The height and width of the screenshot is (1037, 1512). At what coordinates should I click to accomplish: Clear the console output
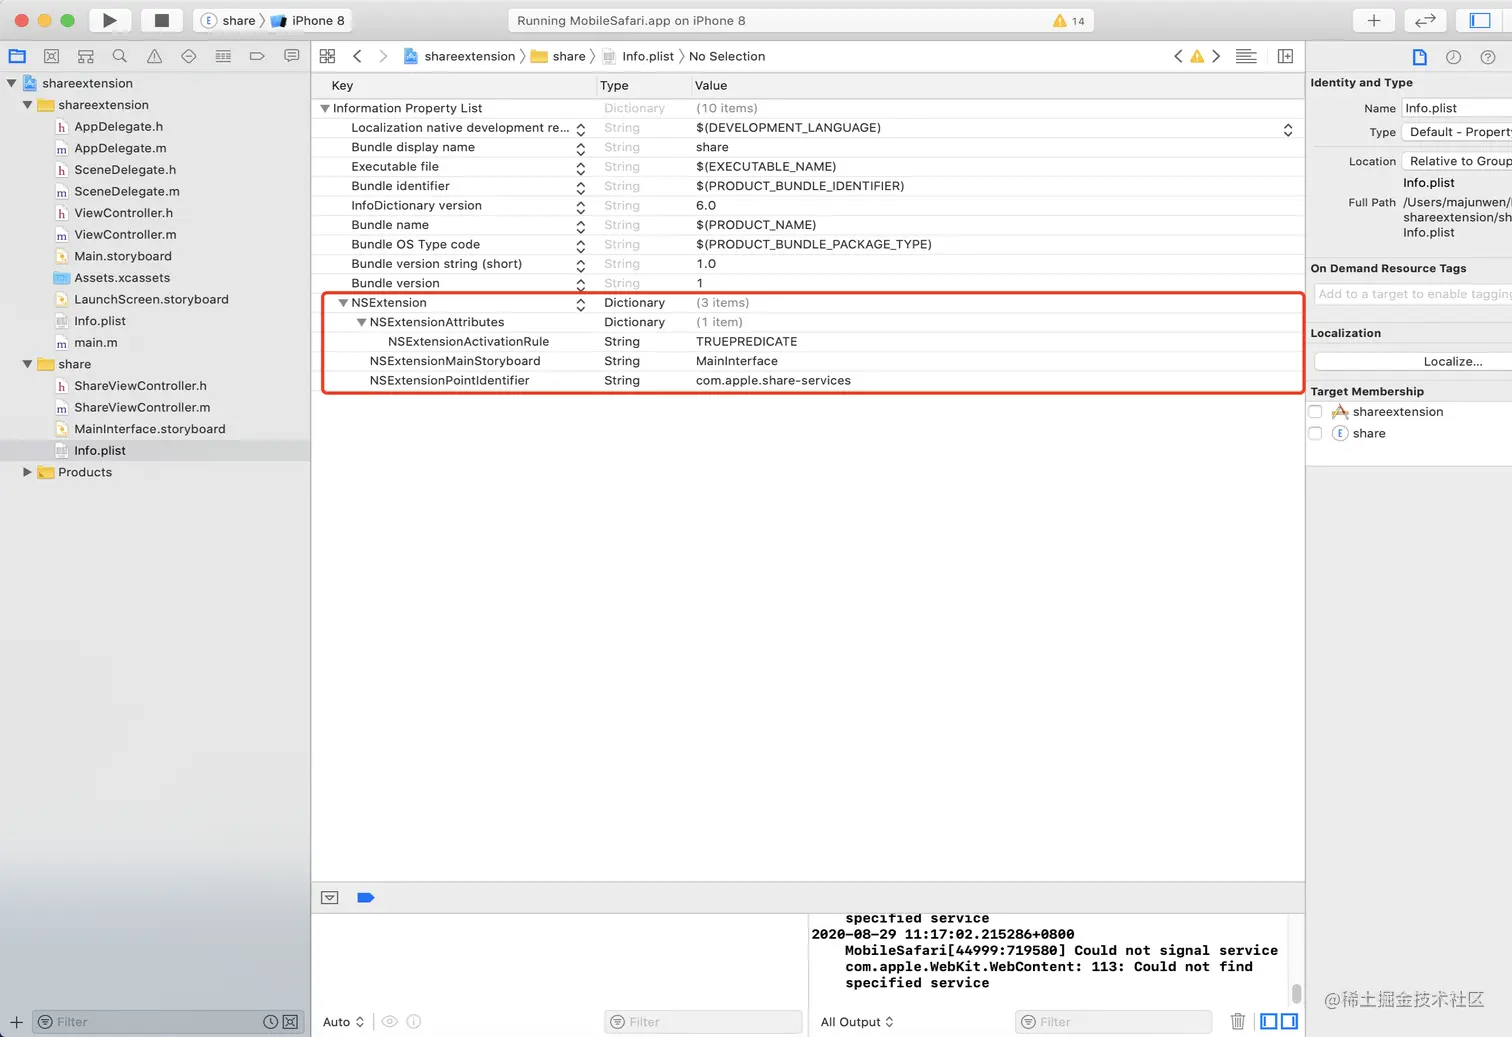pos(1238,1021)
